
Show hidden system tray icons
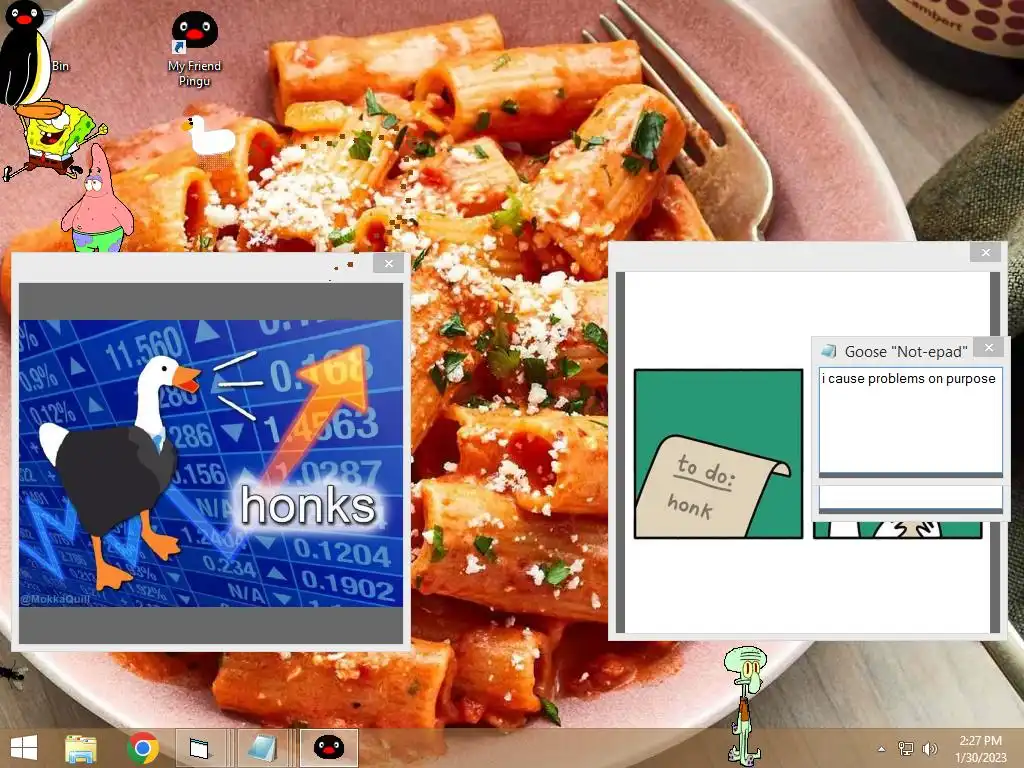point(881,749)
